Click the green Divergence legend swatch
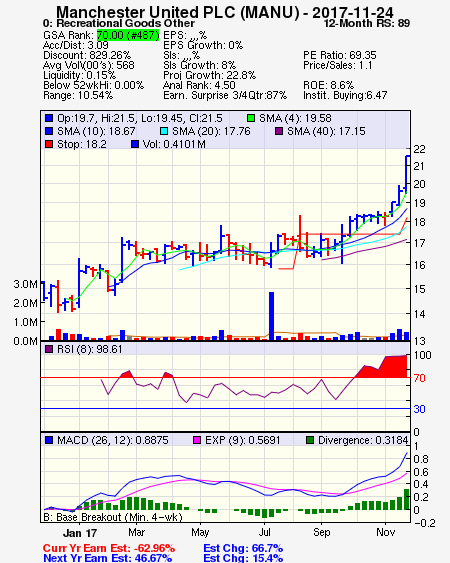Screen dimensions: 450x563 (x=310, y=440)
